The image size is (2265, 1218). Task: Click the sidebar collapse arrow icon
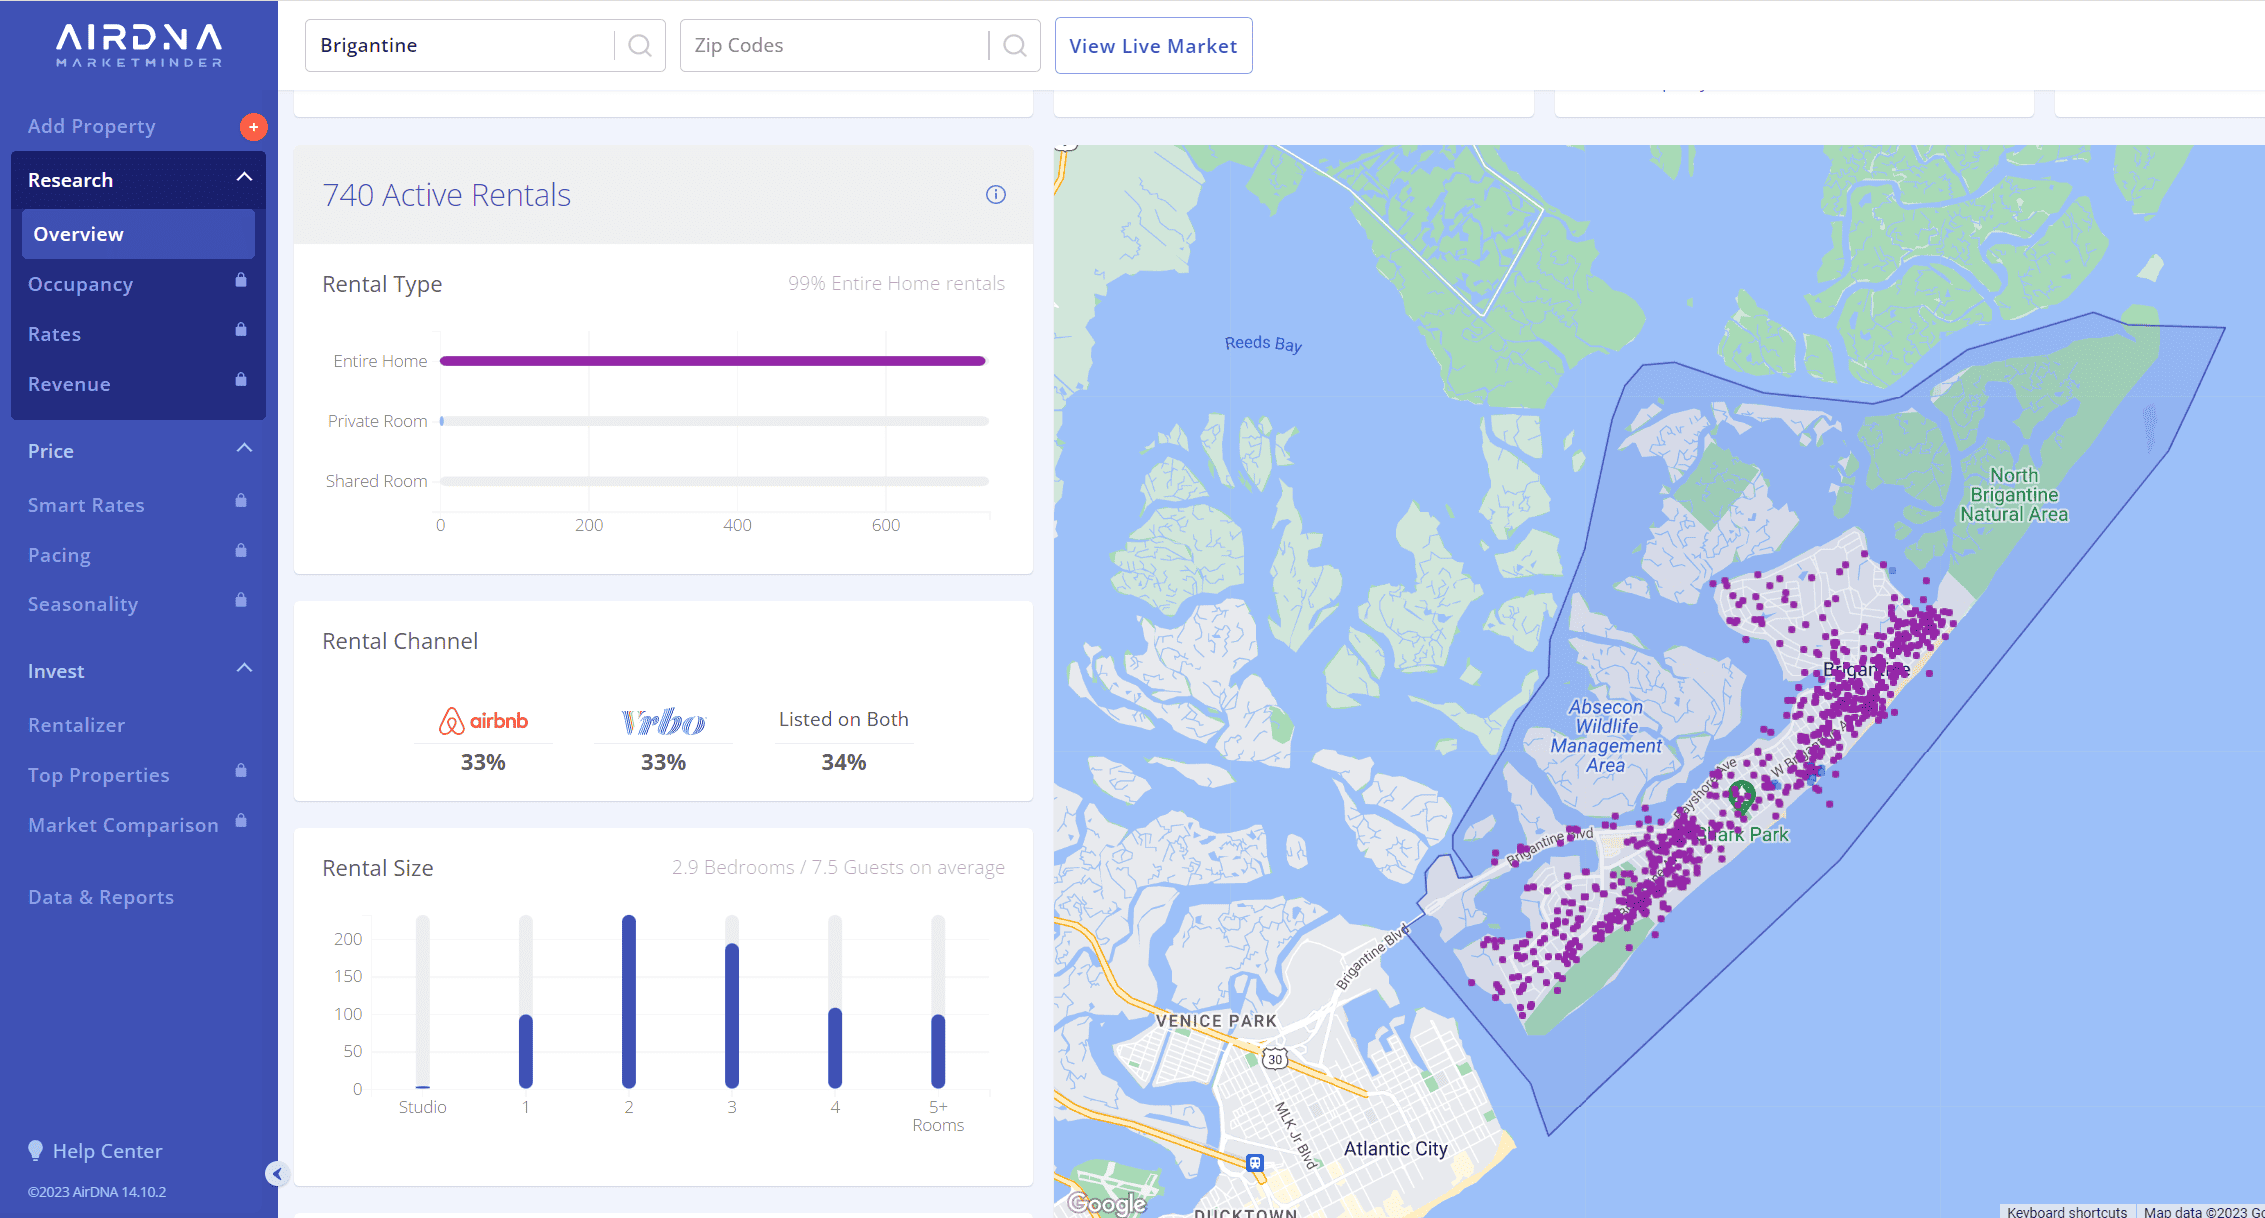pyautogui.click(x=277, y=1174)
